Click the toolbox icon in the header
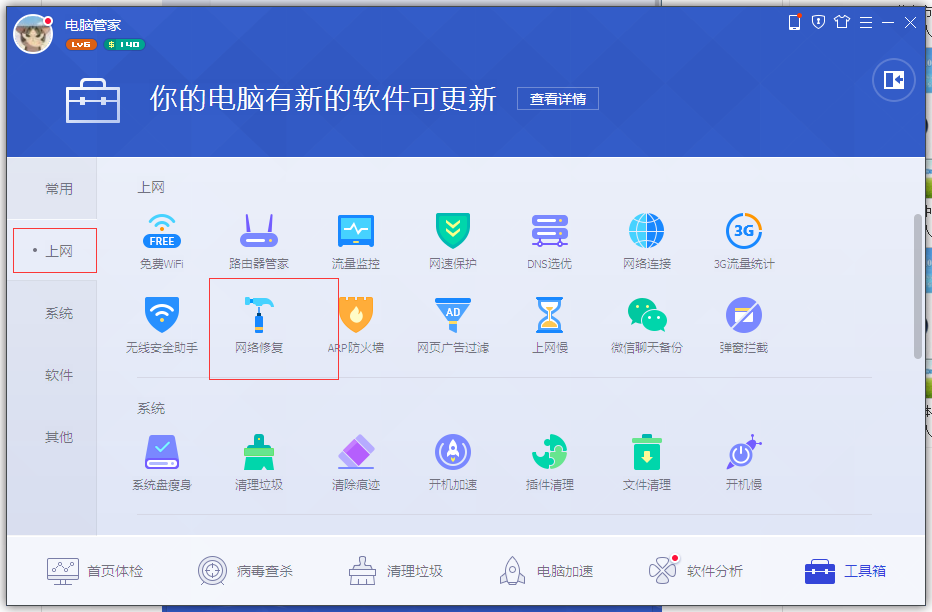 coord(93,100)
